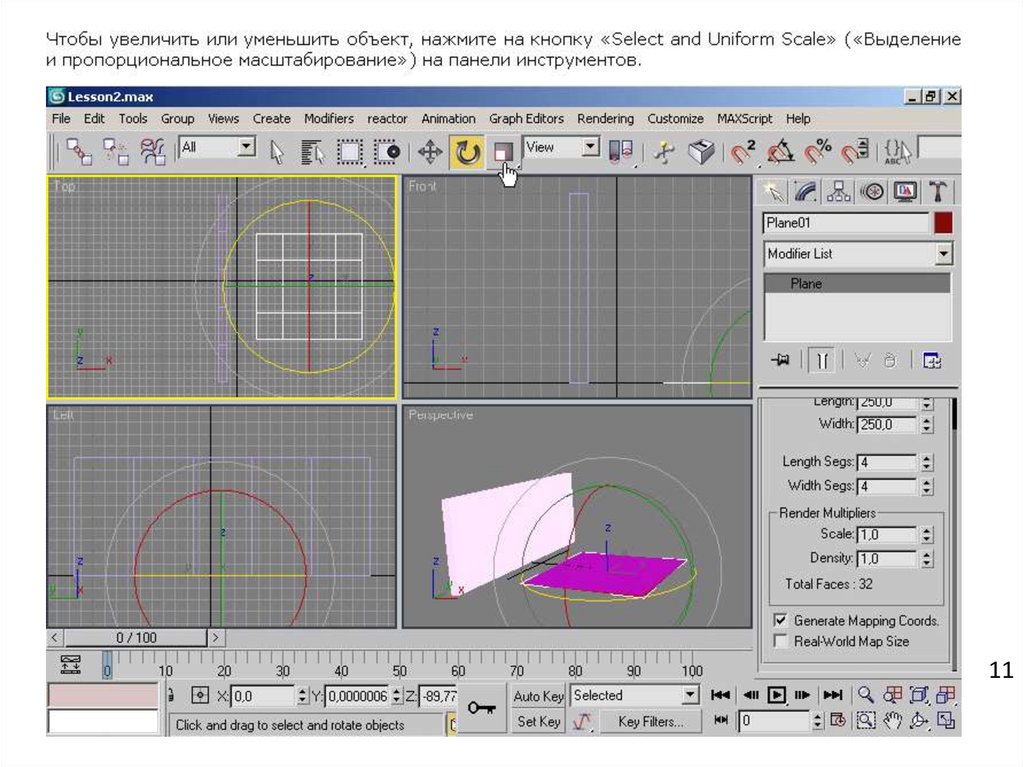Screen dimensions: 1024x767
Task: Expand the Modifier List dropdown
Action: pyautogui.click(x=943, y=254)
